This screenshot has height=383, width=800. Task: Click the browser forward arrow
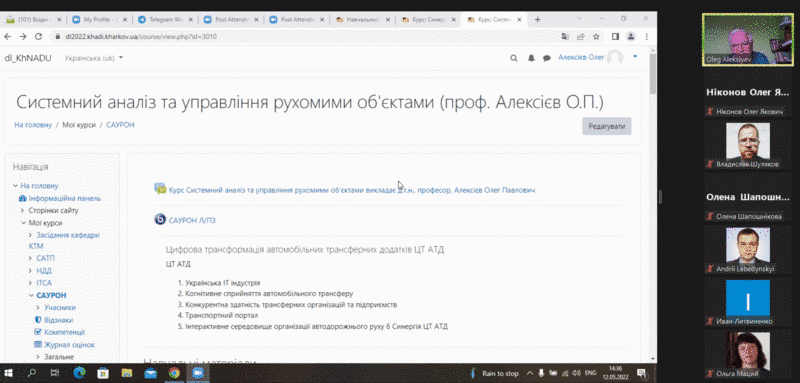[22, 36]
